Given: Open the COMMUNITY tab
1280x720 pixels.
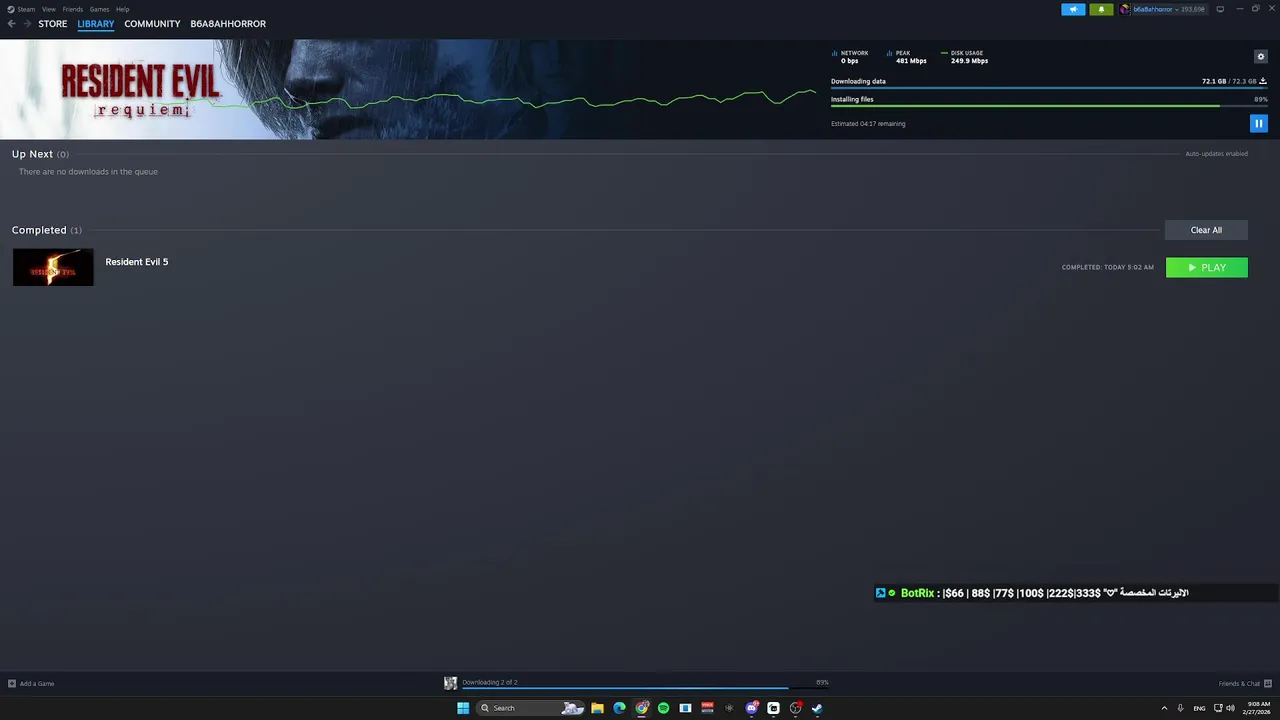Looking at the screenshot, I should 152,24.
